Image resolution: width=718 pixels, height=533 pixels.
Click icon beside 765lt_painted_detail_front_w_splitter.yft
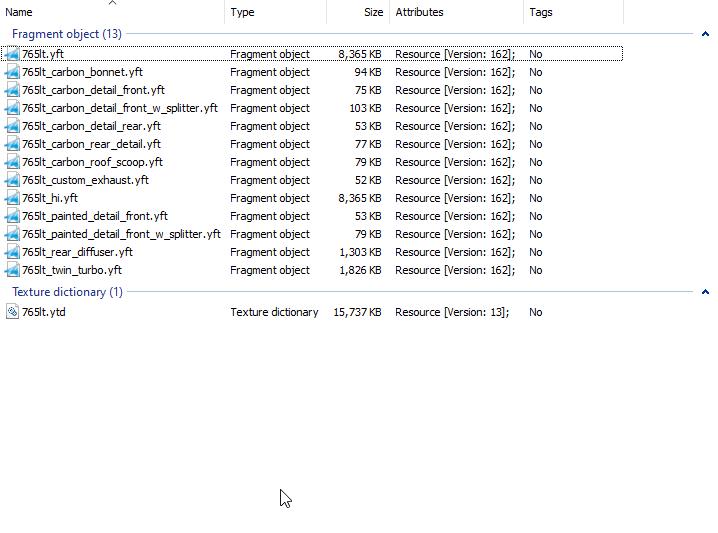click(x=12, y=234)
